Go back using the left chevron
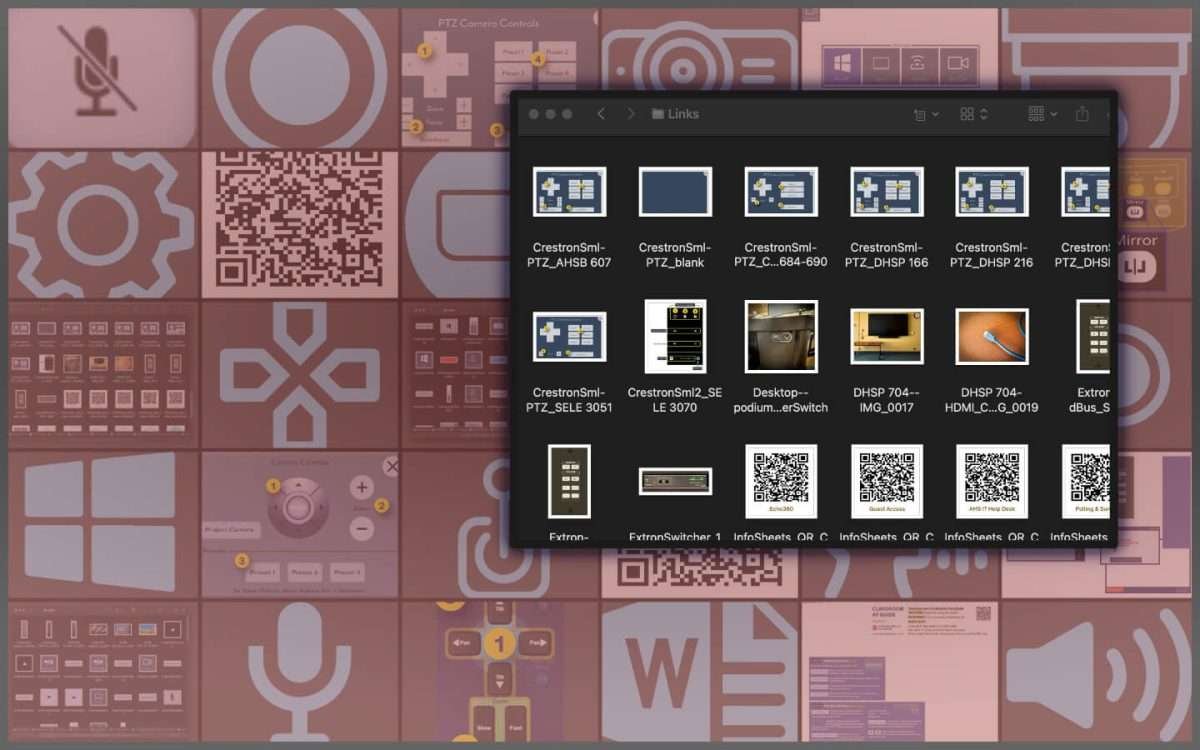 tap(601, 114)
